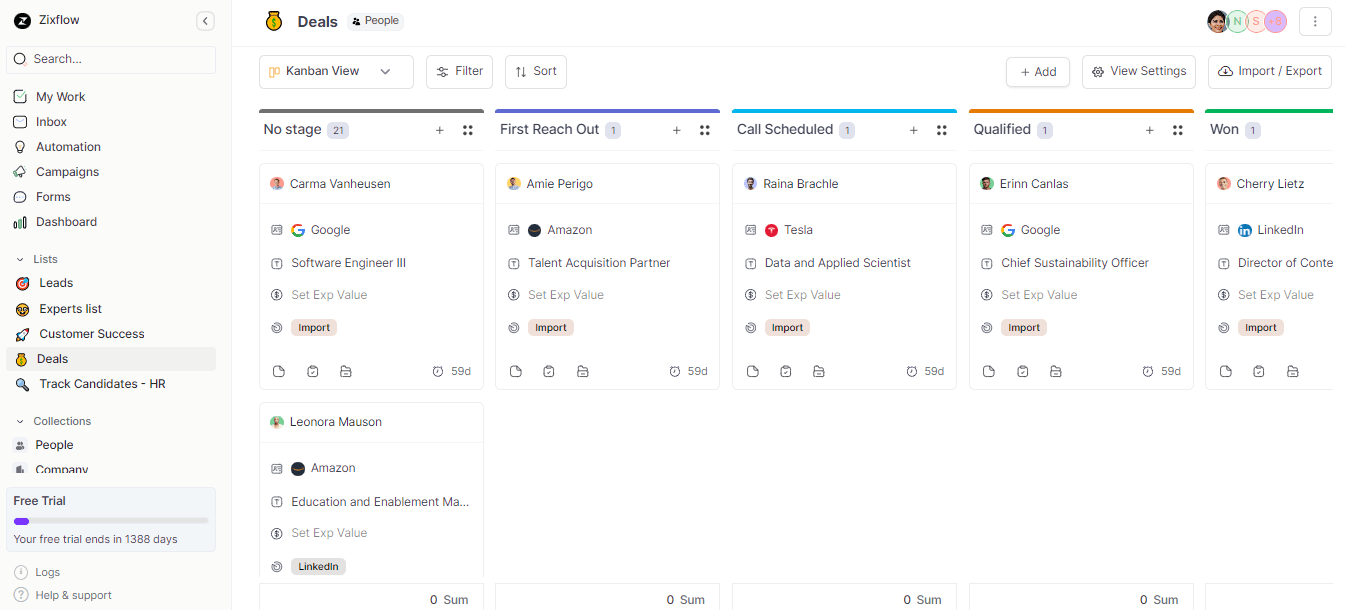Open the Kanban View selector
Screen dimensions: 1345x610
click(335, 71)
